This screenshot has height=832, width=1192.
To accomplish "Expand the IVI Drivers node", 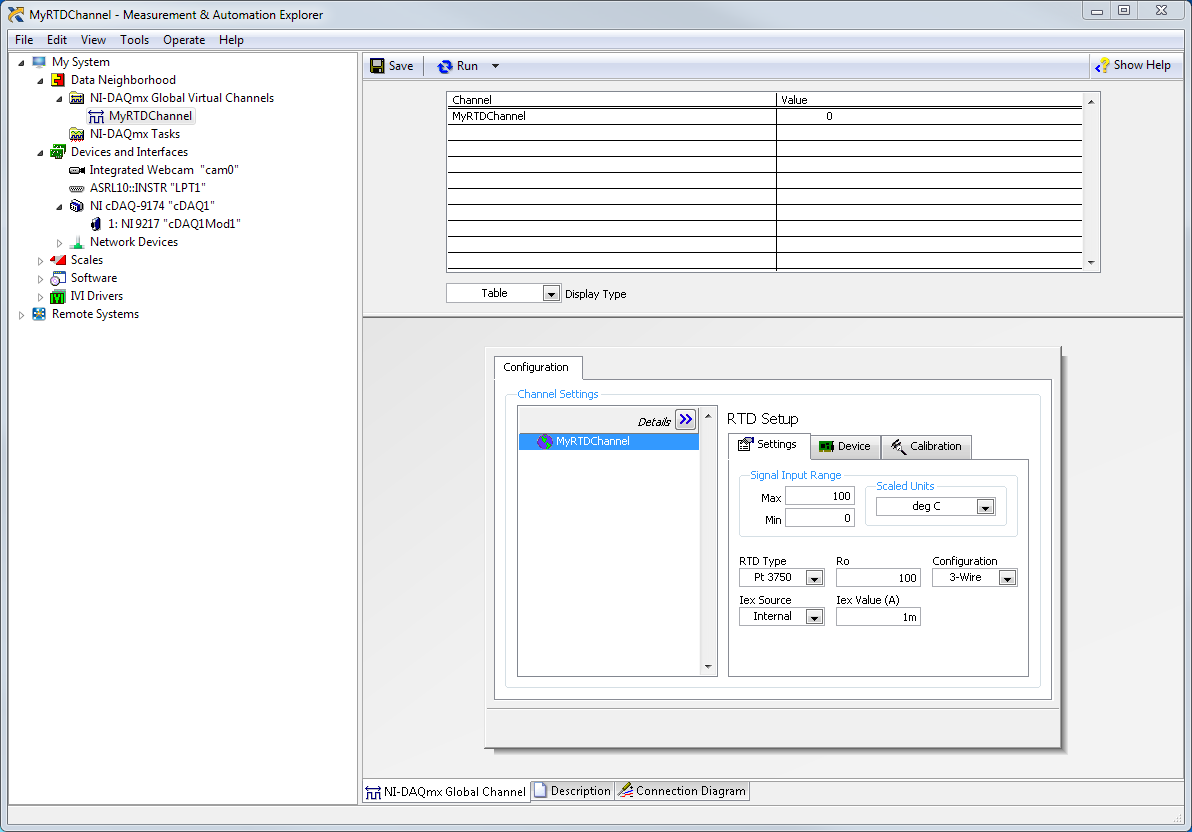I will [x=40, y=297].
